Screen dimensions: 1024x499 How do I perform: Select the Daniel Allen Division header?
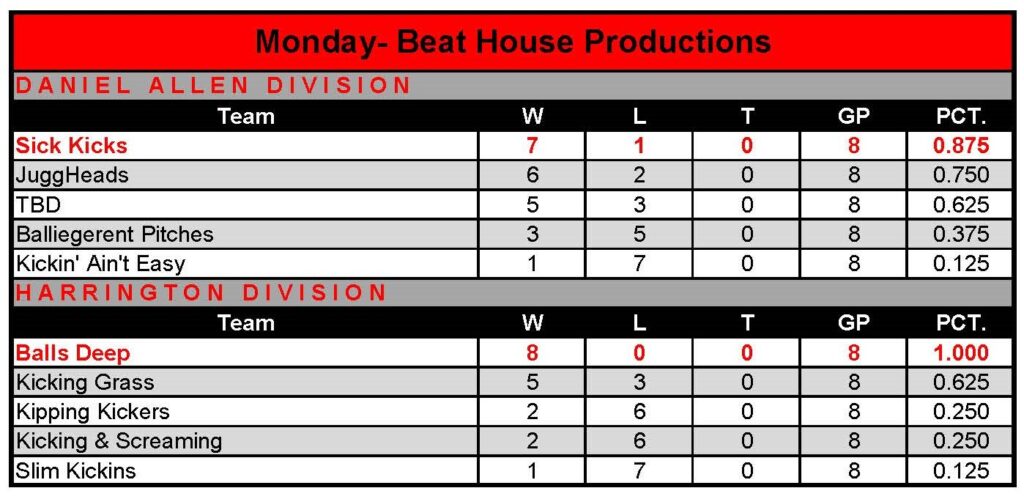[212, 86]
